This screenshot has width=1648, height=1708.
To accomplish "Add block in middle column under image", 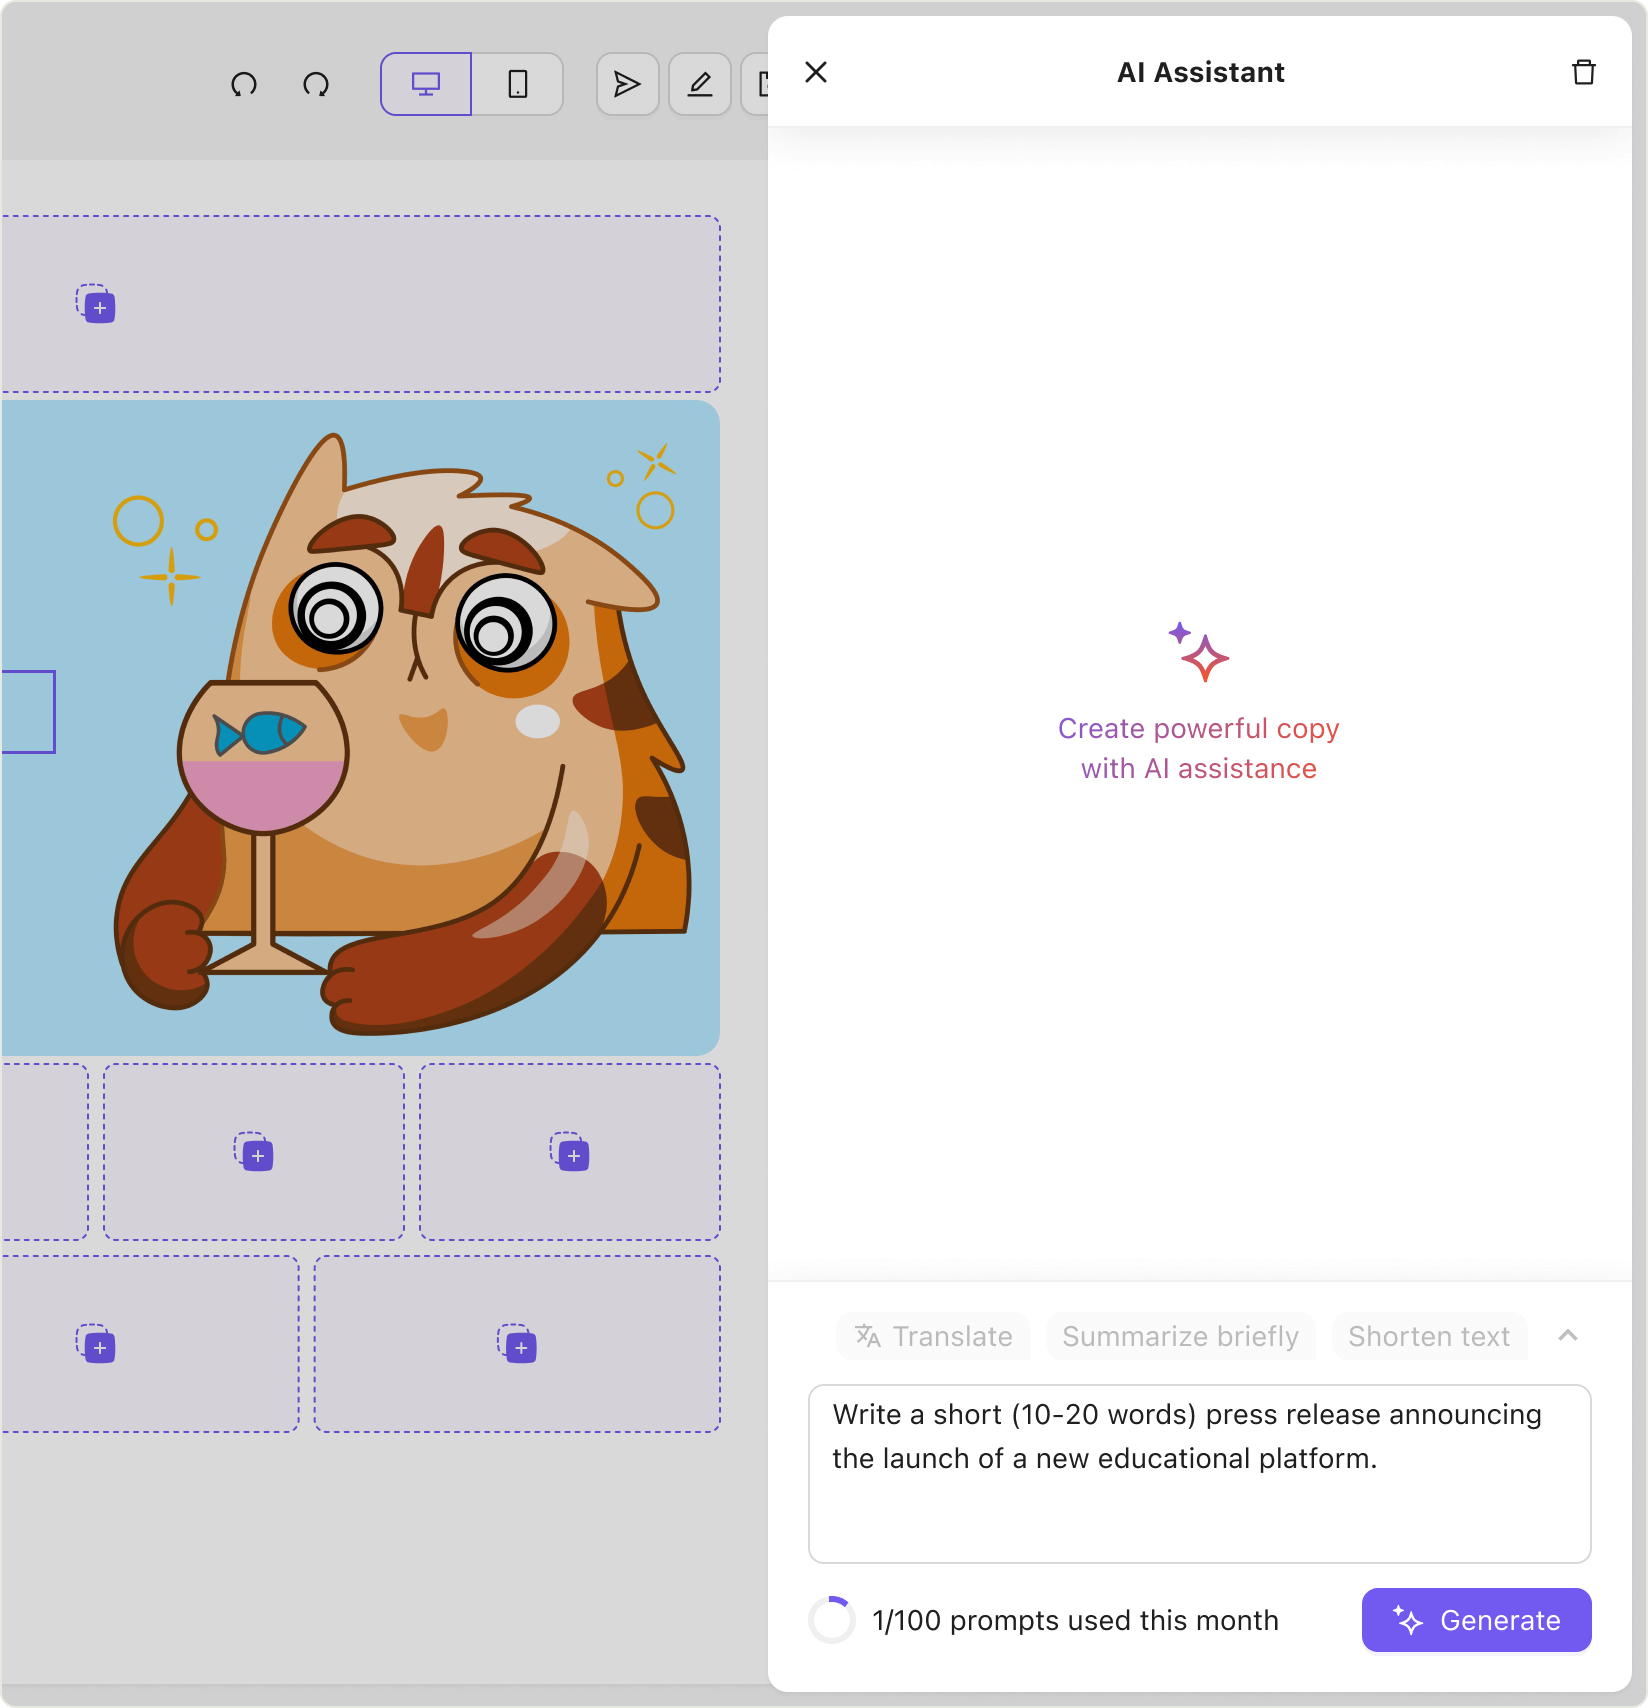I will coord(254,1152).
